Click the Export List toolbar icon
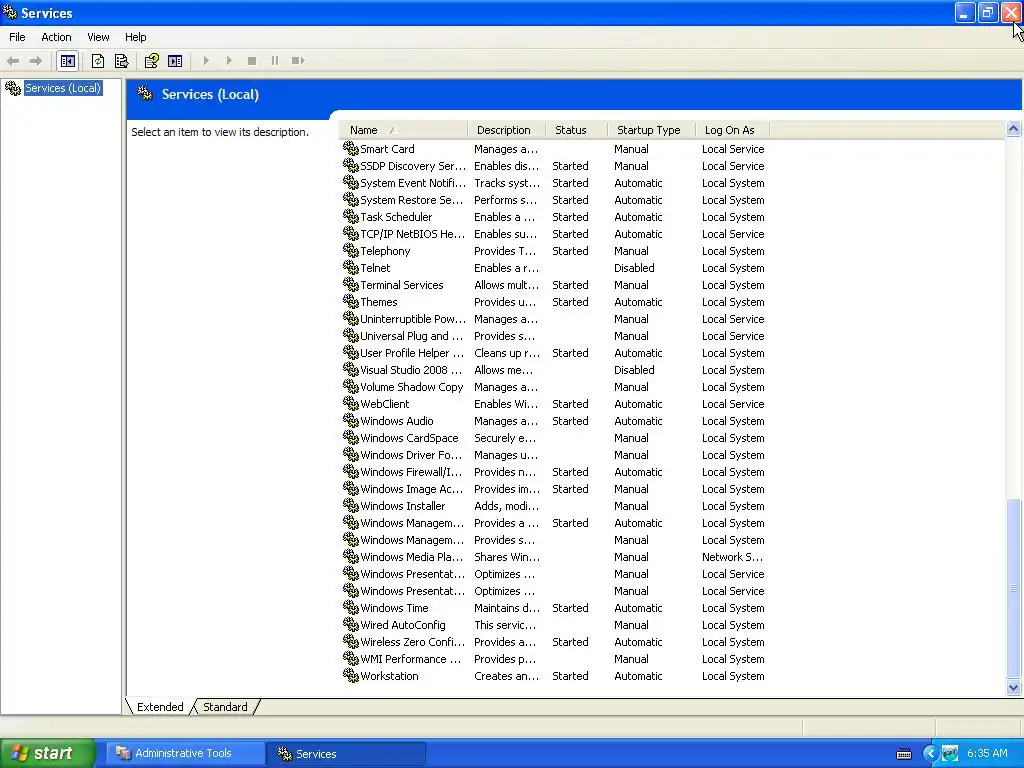Image resolution: width=1024 pixels, height=768 pixels. point(121,61)
